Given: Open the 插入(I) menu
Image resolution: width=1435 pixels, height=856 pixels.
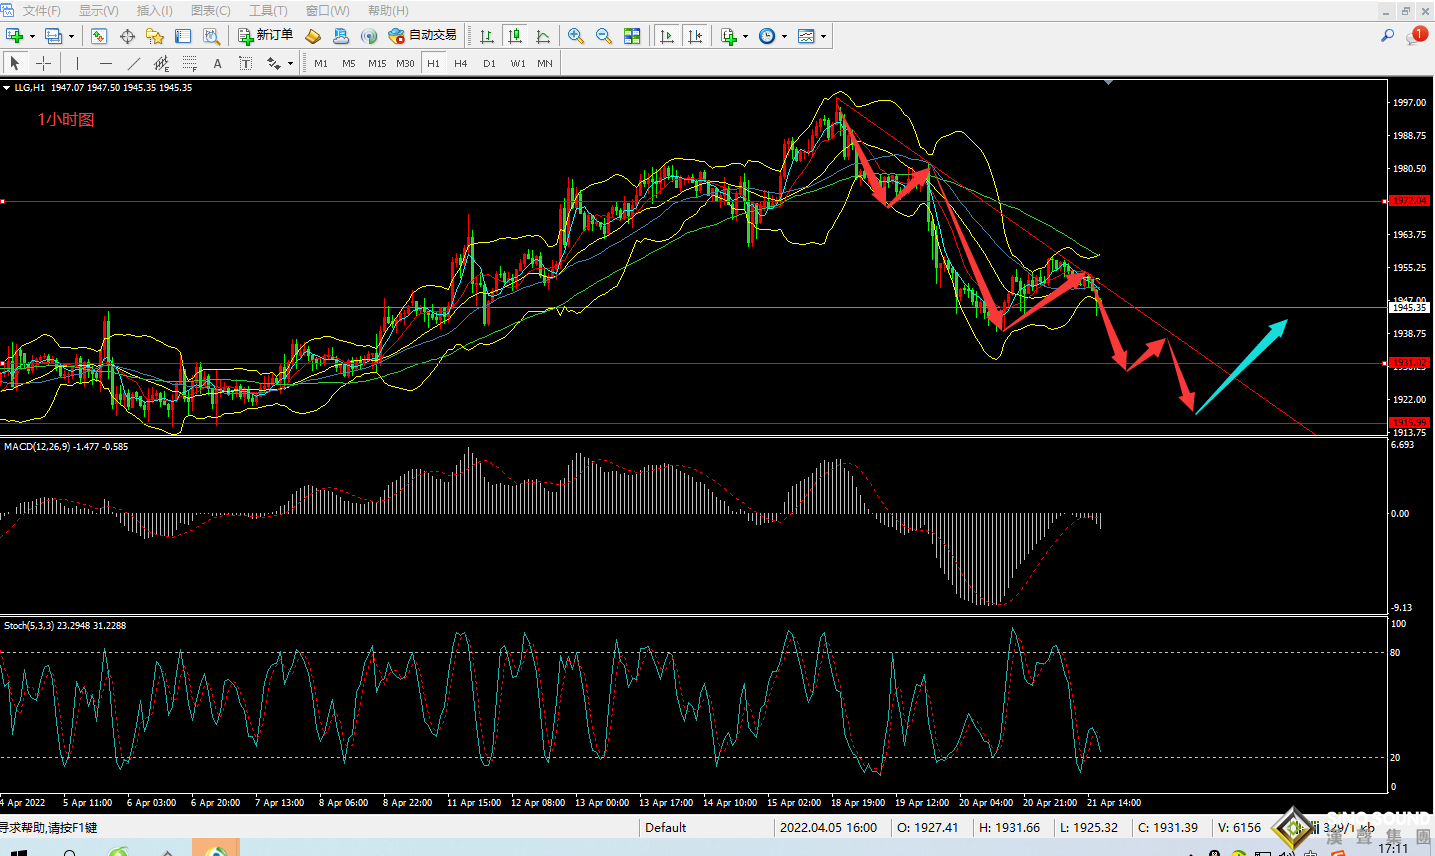Looking at the screenshot, I should (154, 10).
